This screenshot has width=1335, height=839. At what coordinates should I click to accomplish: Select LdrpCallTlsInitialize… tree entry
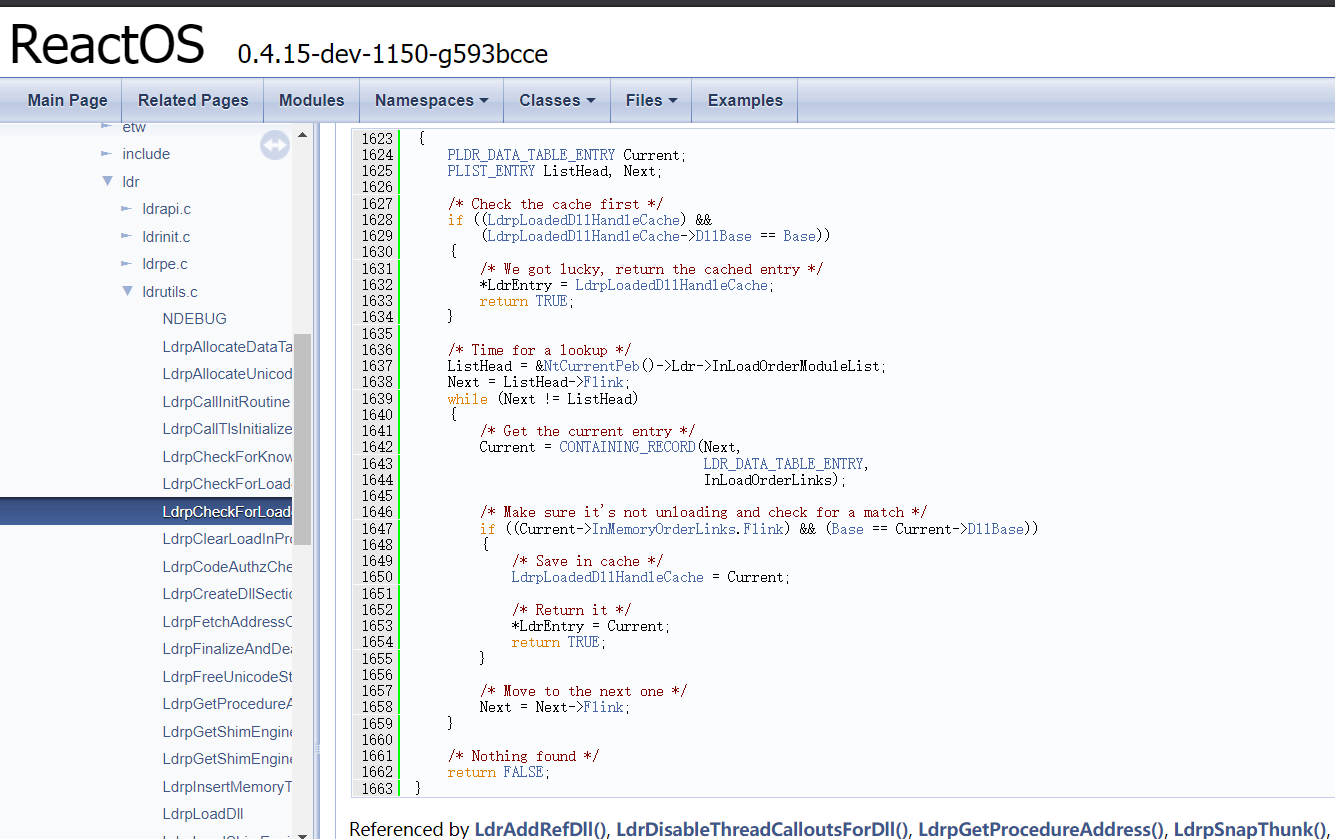(227, 429)
